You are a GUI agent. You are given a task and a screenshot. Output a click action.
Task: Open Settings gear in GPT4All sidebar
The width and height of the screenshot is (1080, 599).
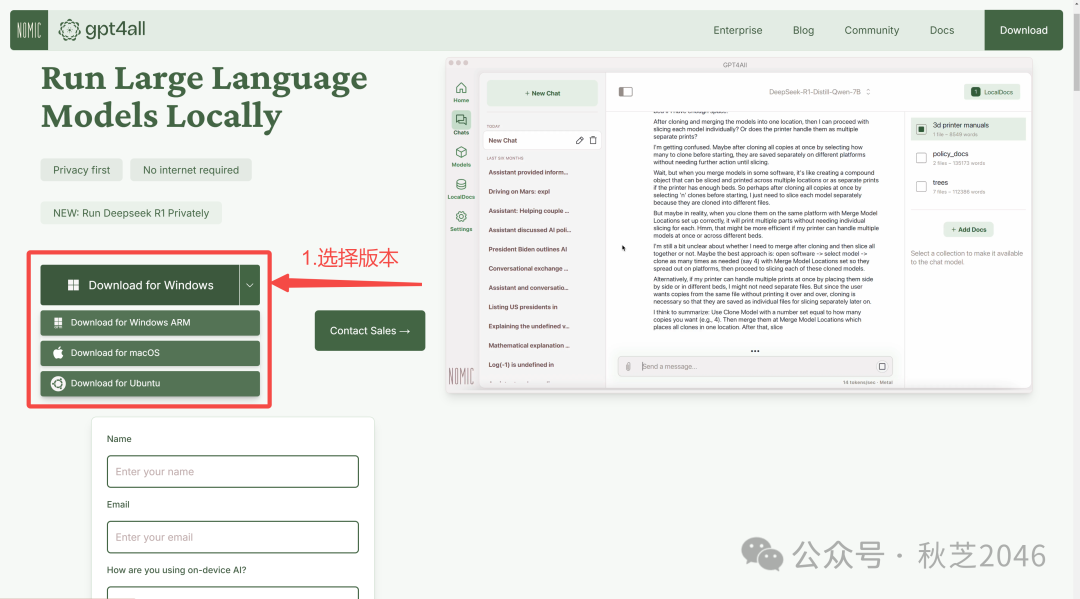tap(461, 220)
